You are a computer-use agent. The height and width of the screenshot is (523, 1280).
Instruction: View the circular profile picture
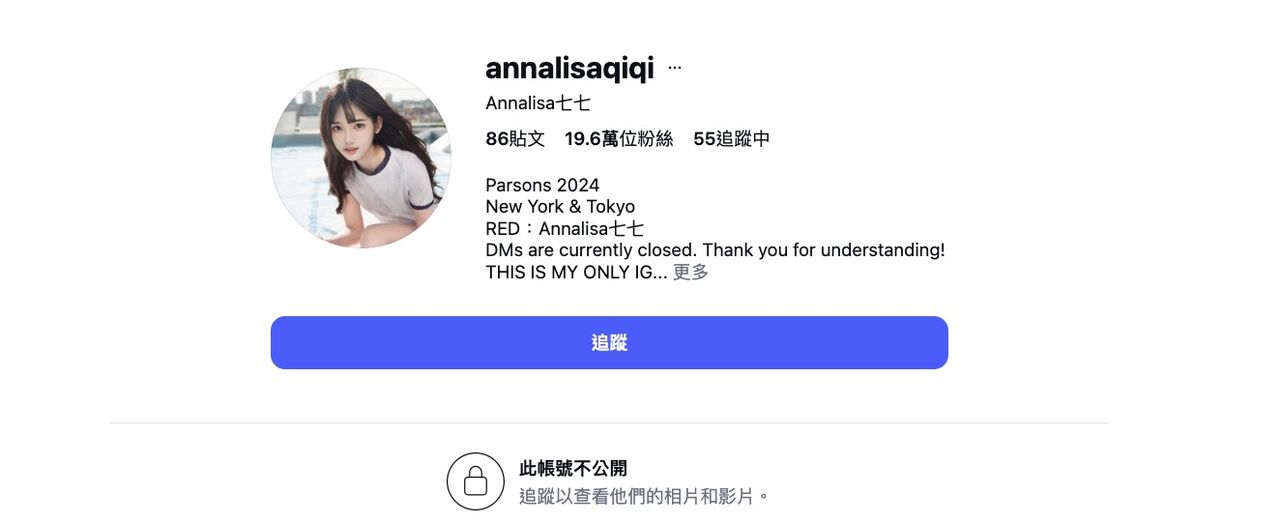(x=361, y=158)
